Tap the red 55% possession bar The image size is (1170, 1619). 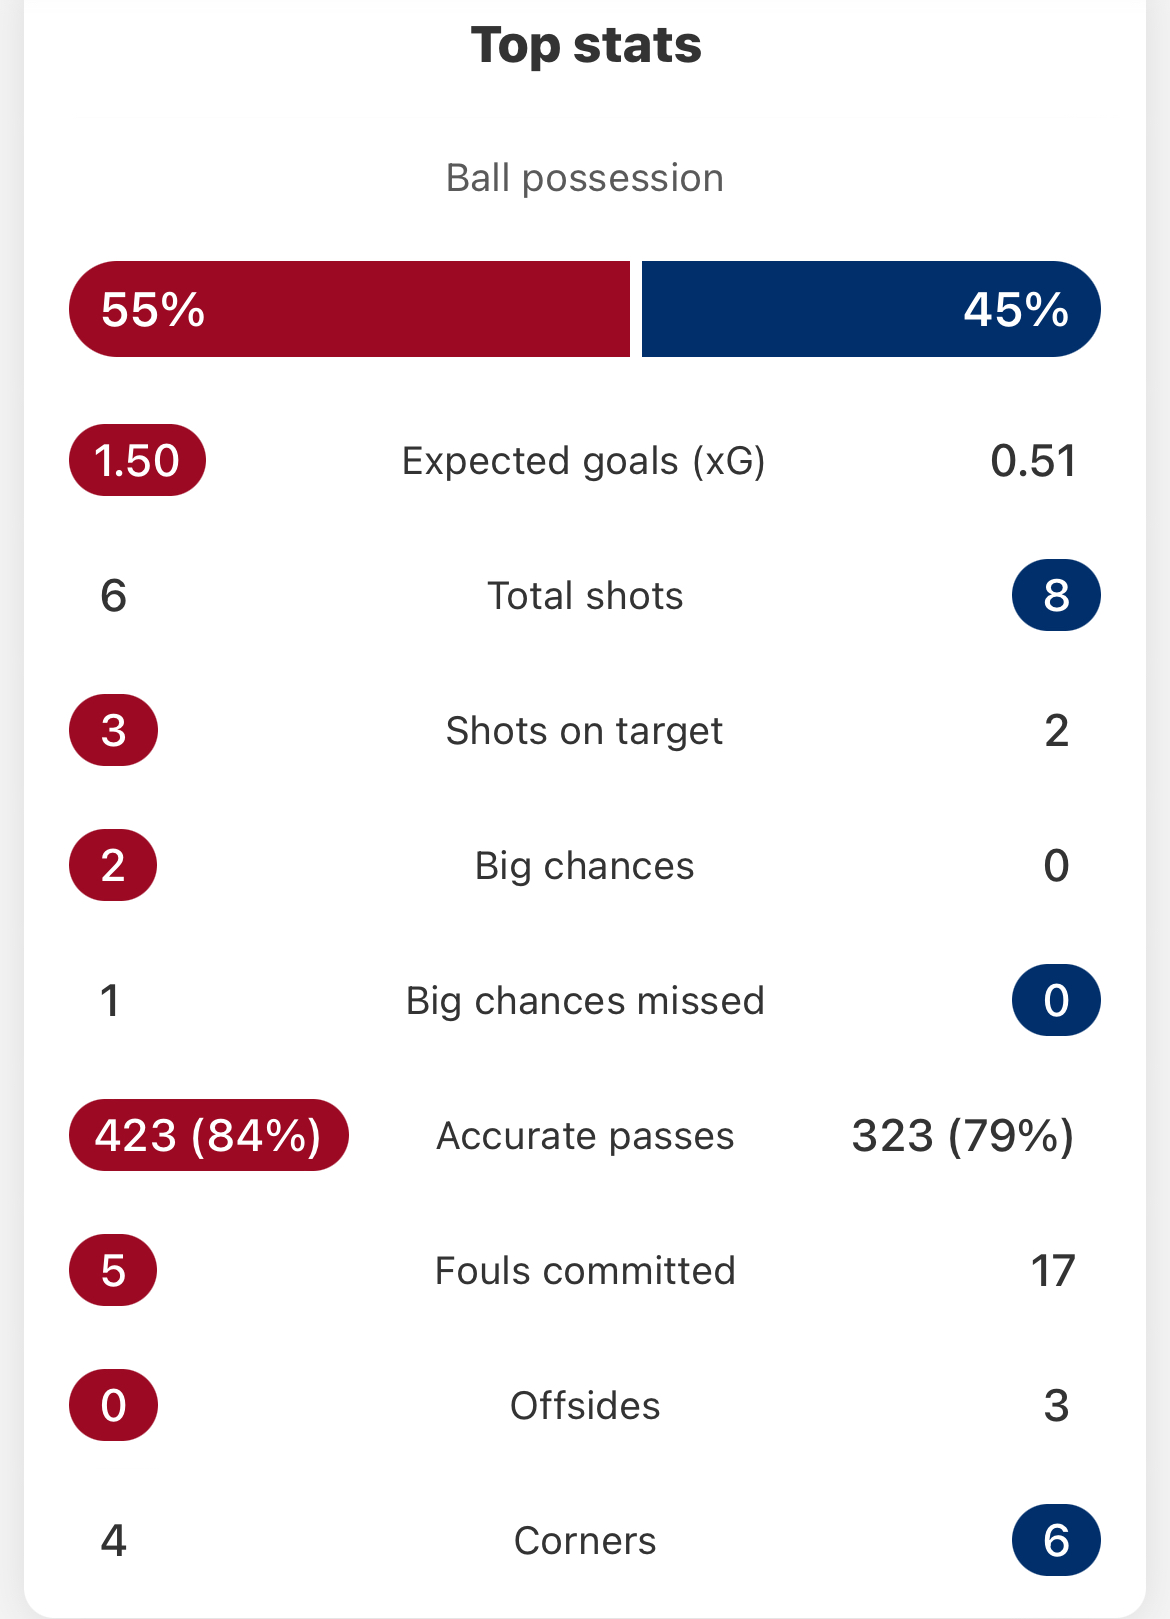click(x=349, y=309)
